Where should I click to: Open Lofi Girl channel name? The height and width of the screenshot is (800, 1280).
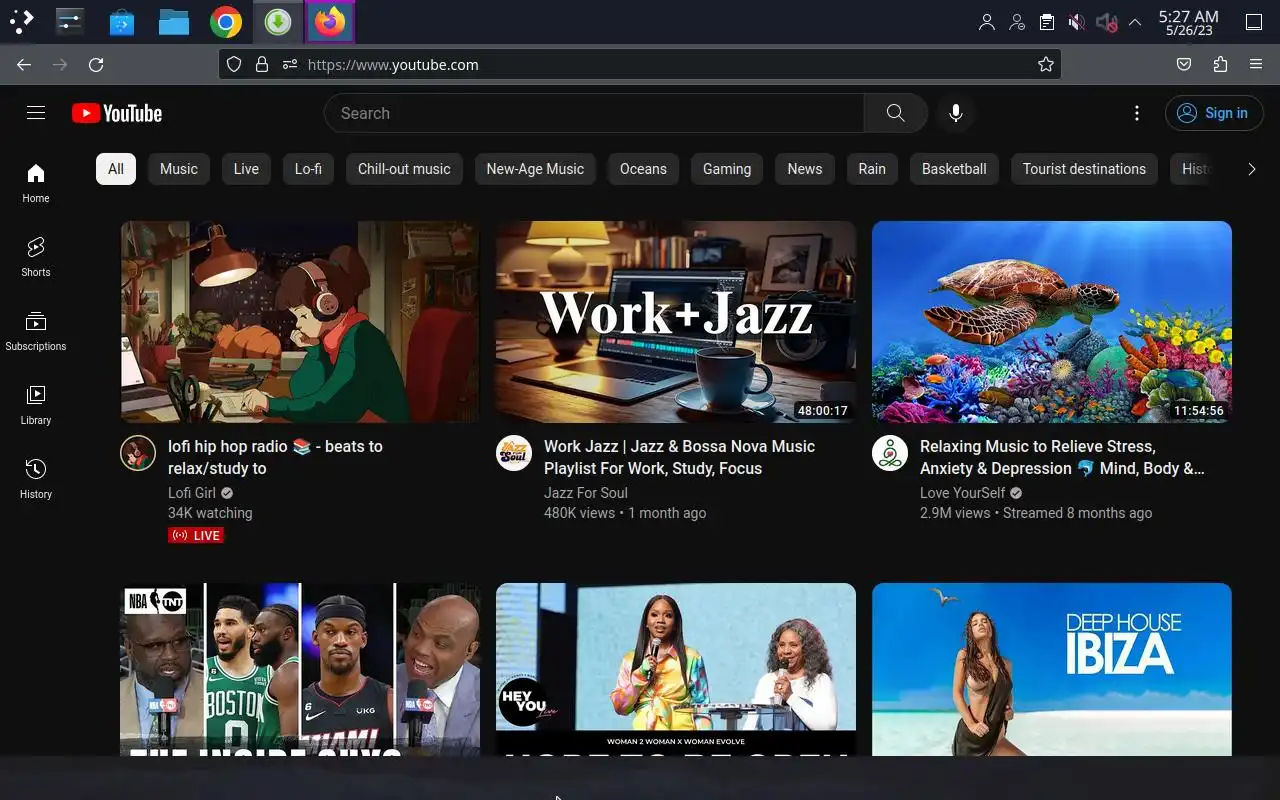[x=192, y=493]
